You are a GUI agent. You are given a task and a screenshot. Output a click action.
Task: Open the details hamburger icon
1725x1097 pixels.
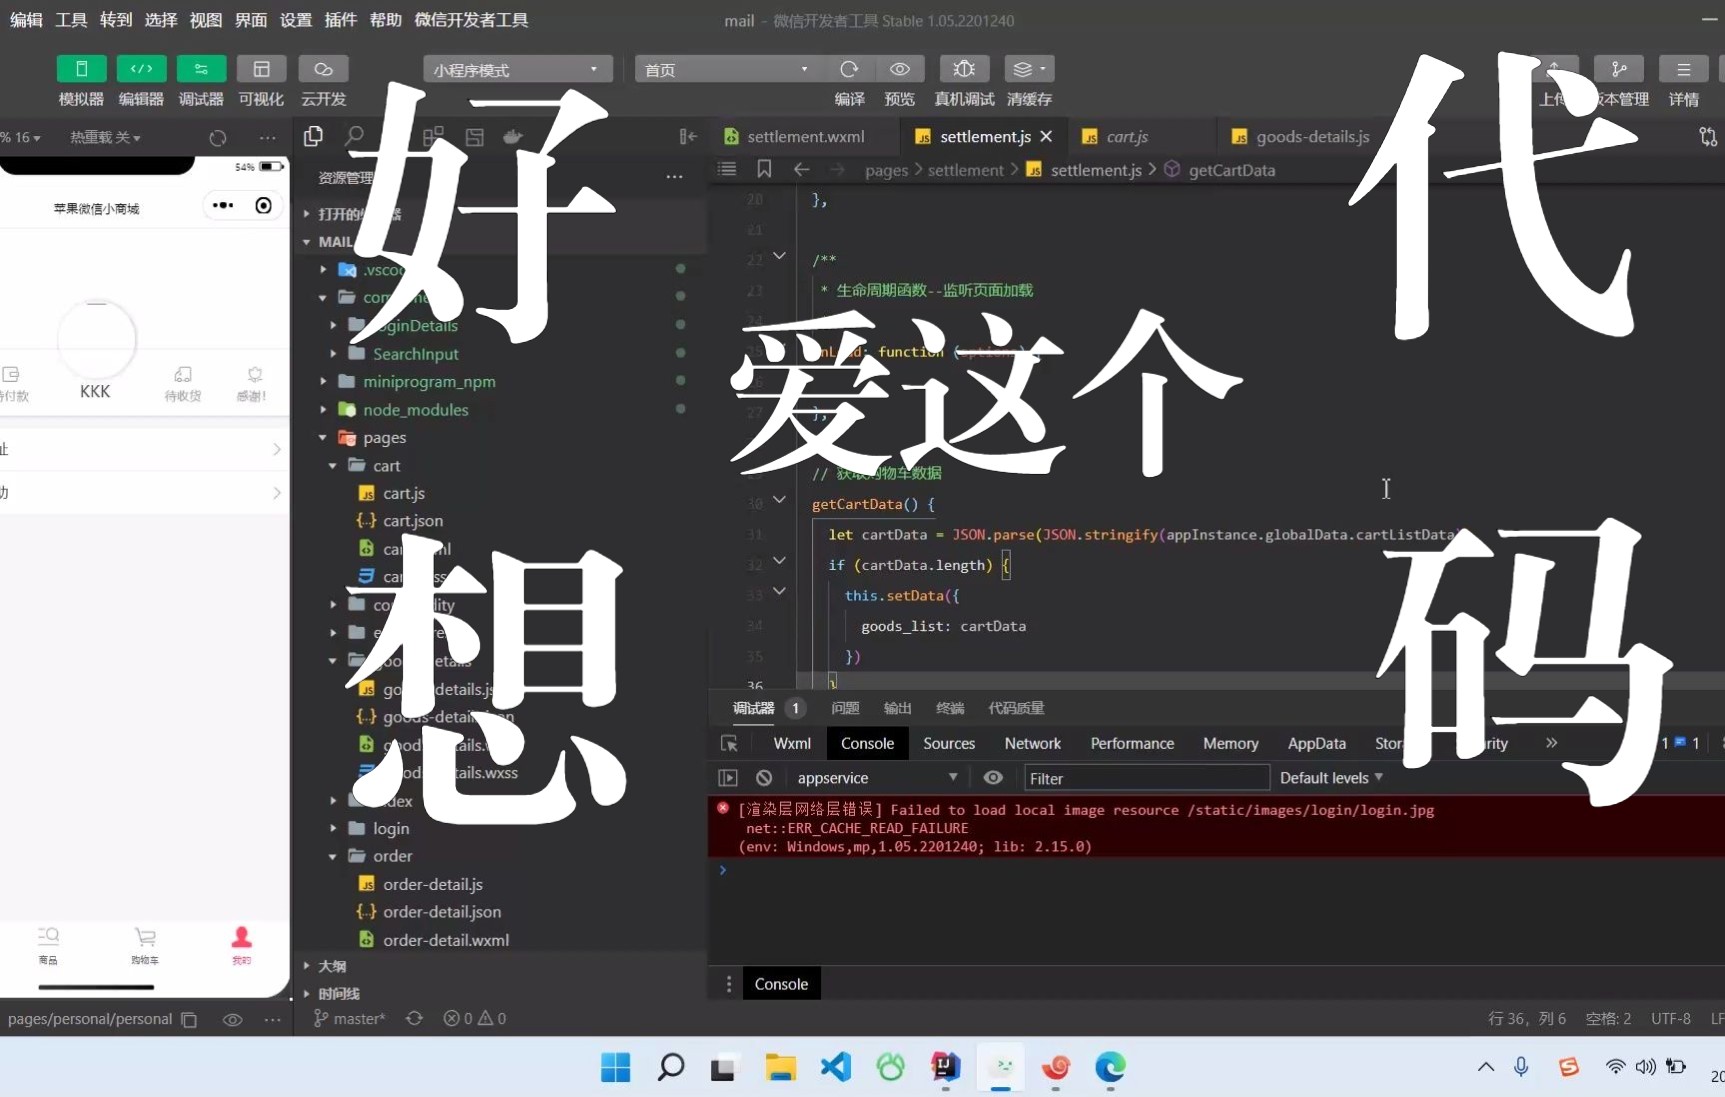1683,69
